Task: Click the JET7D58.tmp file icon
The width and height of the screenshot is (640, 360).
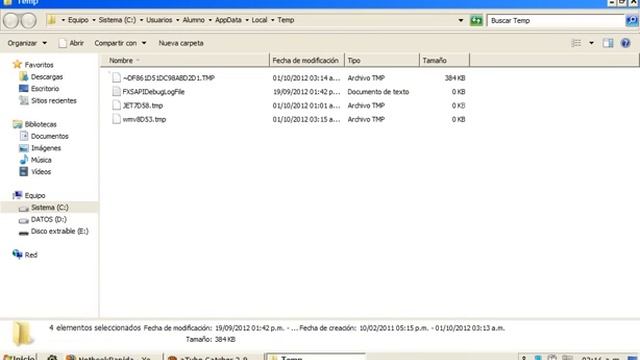Action: 116,105
